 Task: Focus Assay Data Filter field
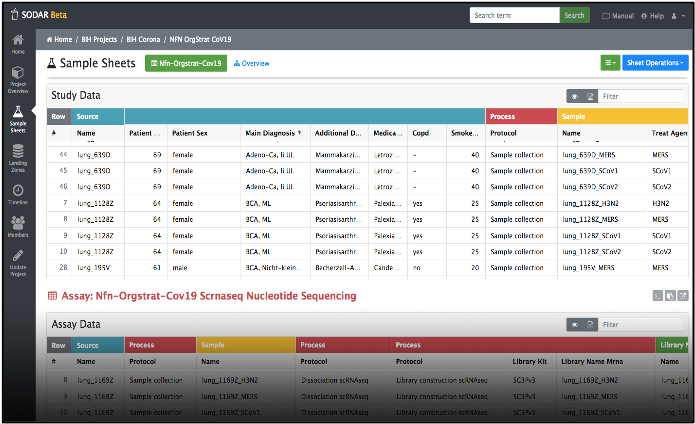coord(640,325)
